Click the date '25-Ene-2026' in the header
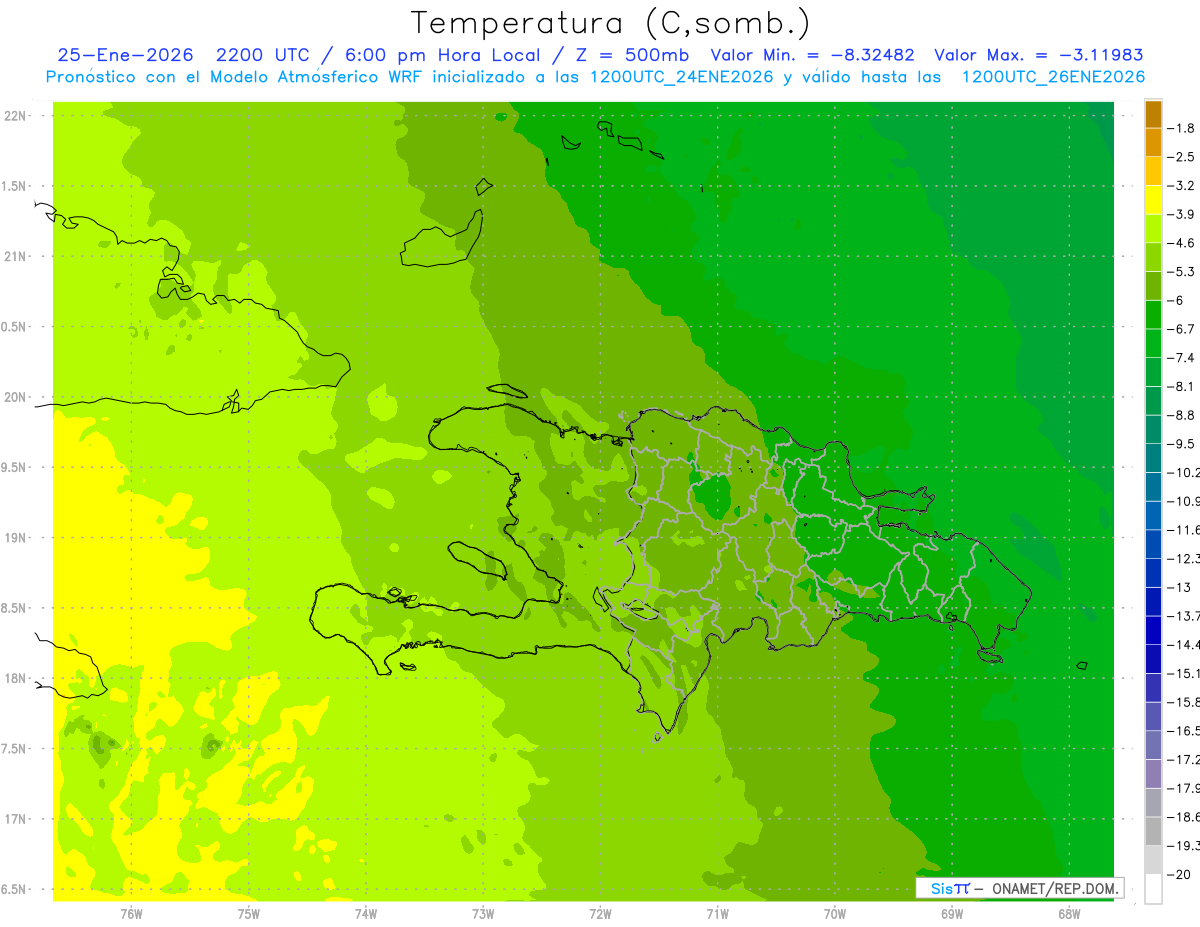 click(124, 55)
